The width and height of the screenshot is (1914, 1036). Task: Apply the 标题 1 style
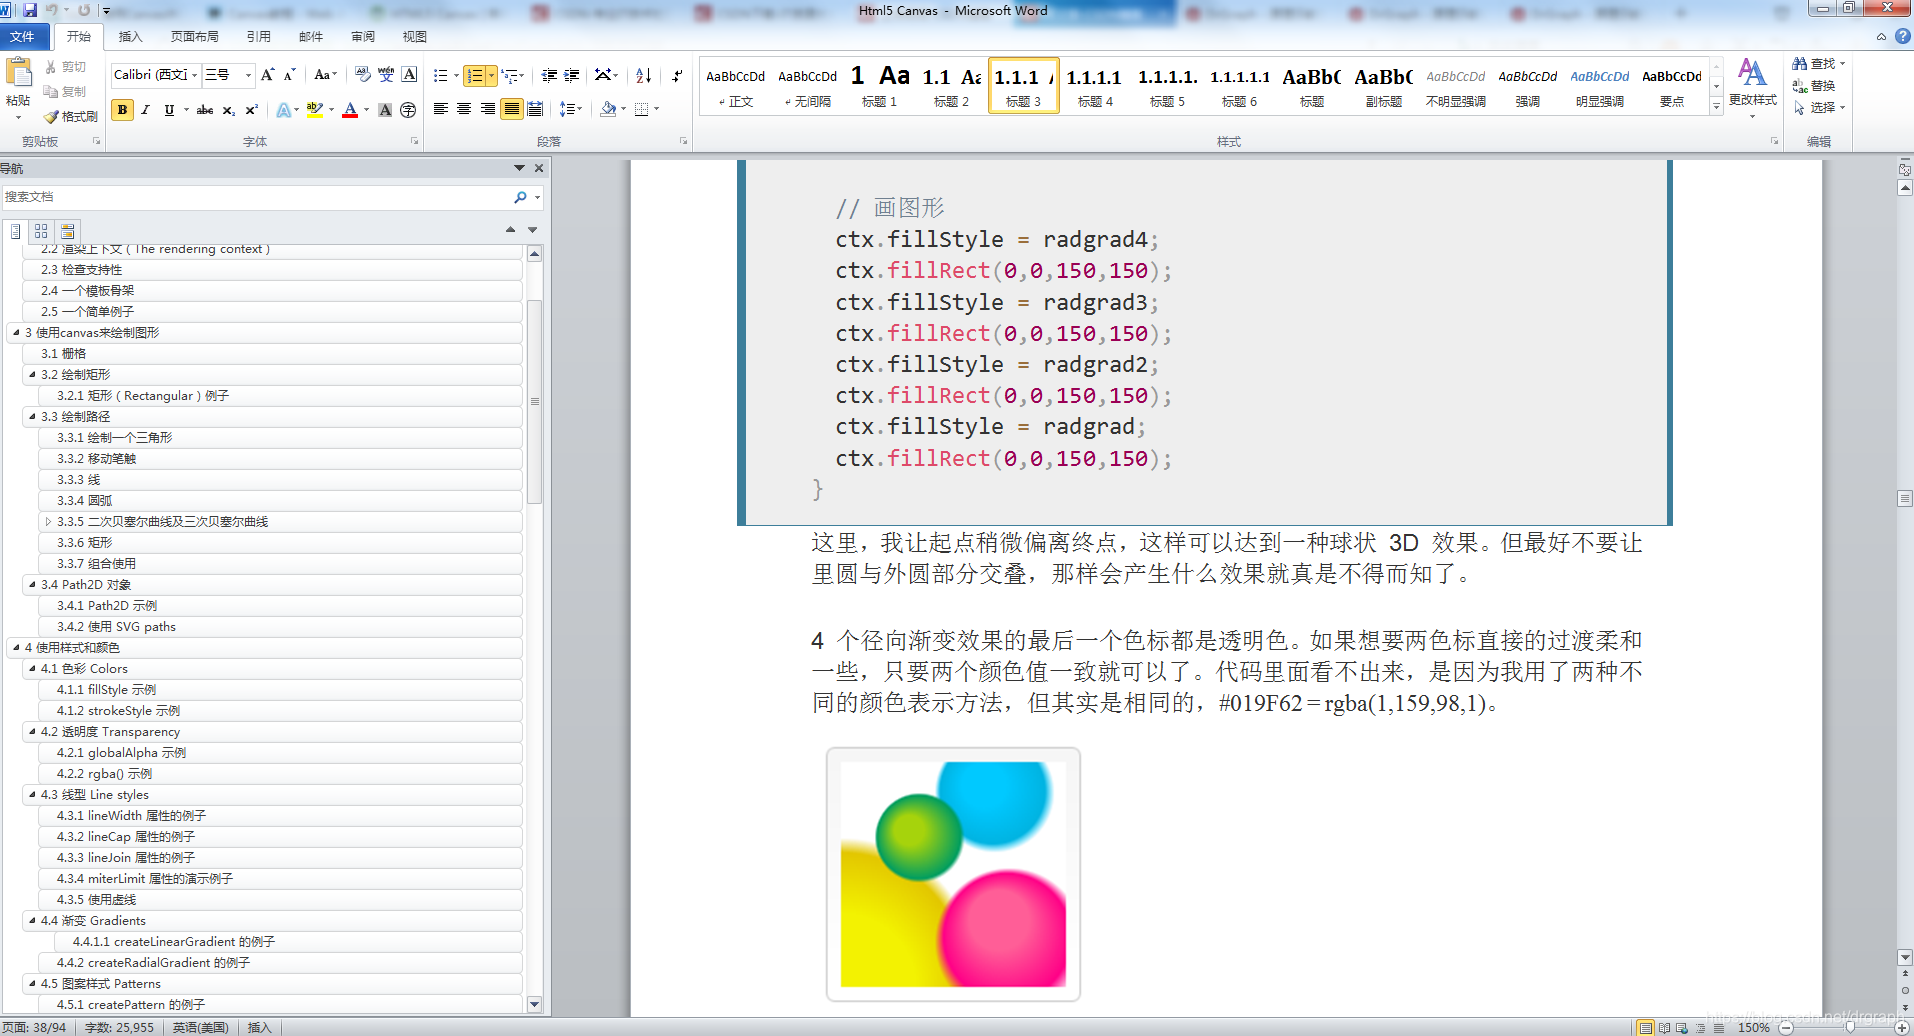click(880, 86)
